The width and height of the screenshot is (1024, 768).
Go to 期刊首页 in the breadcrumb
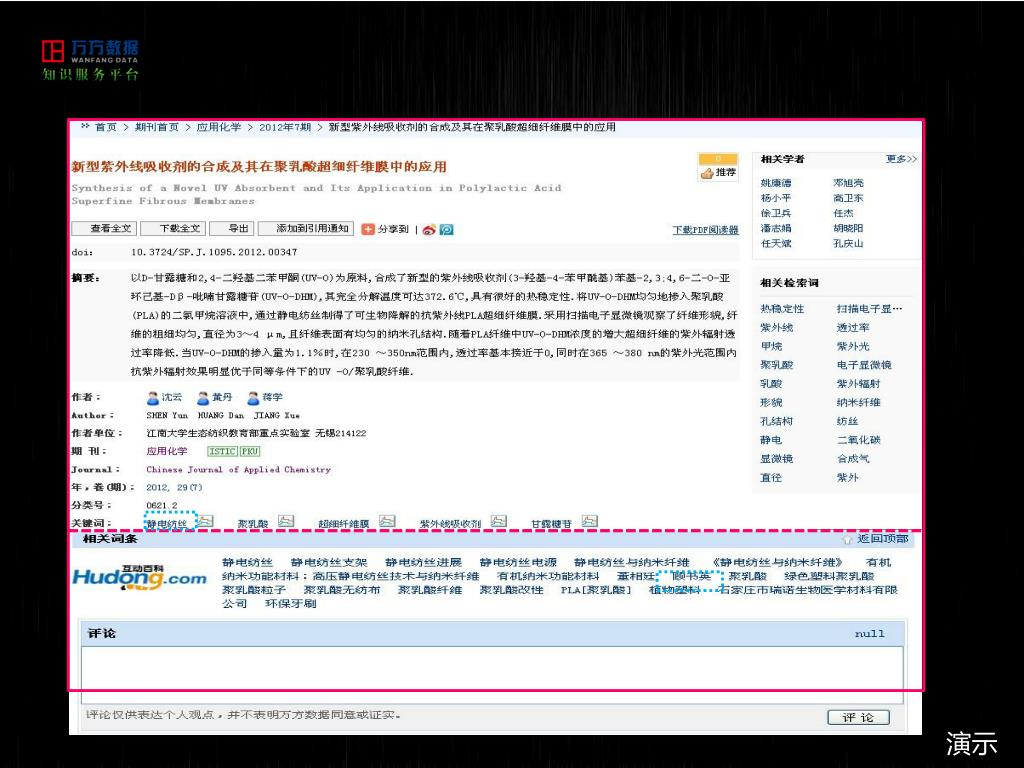point(157,127)
